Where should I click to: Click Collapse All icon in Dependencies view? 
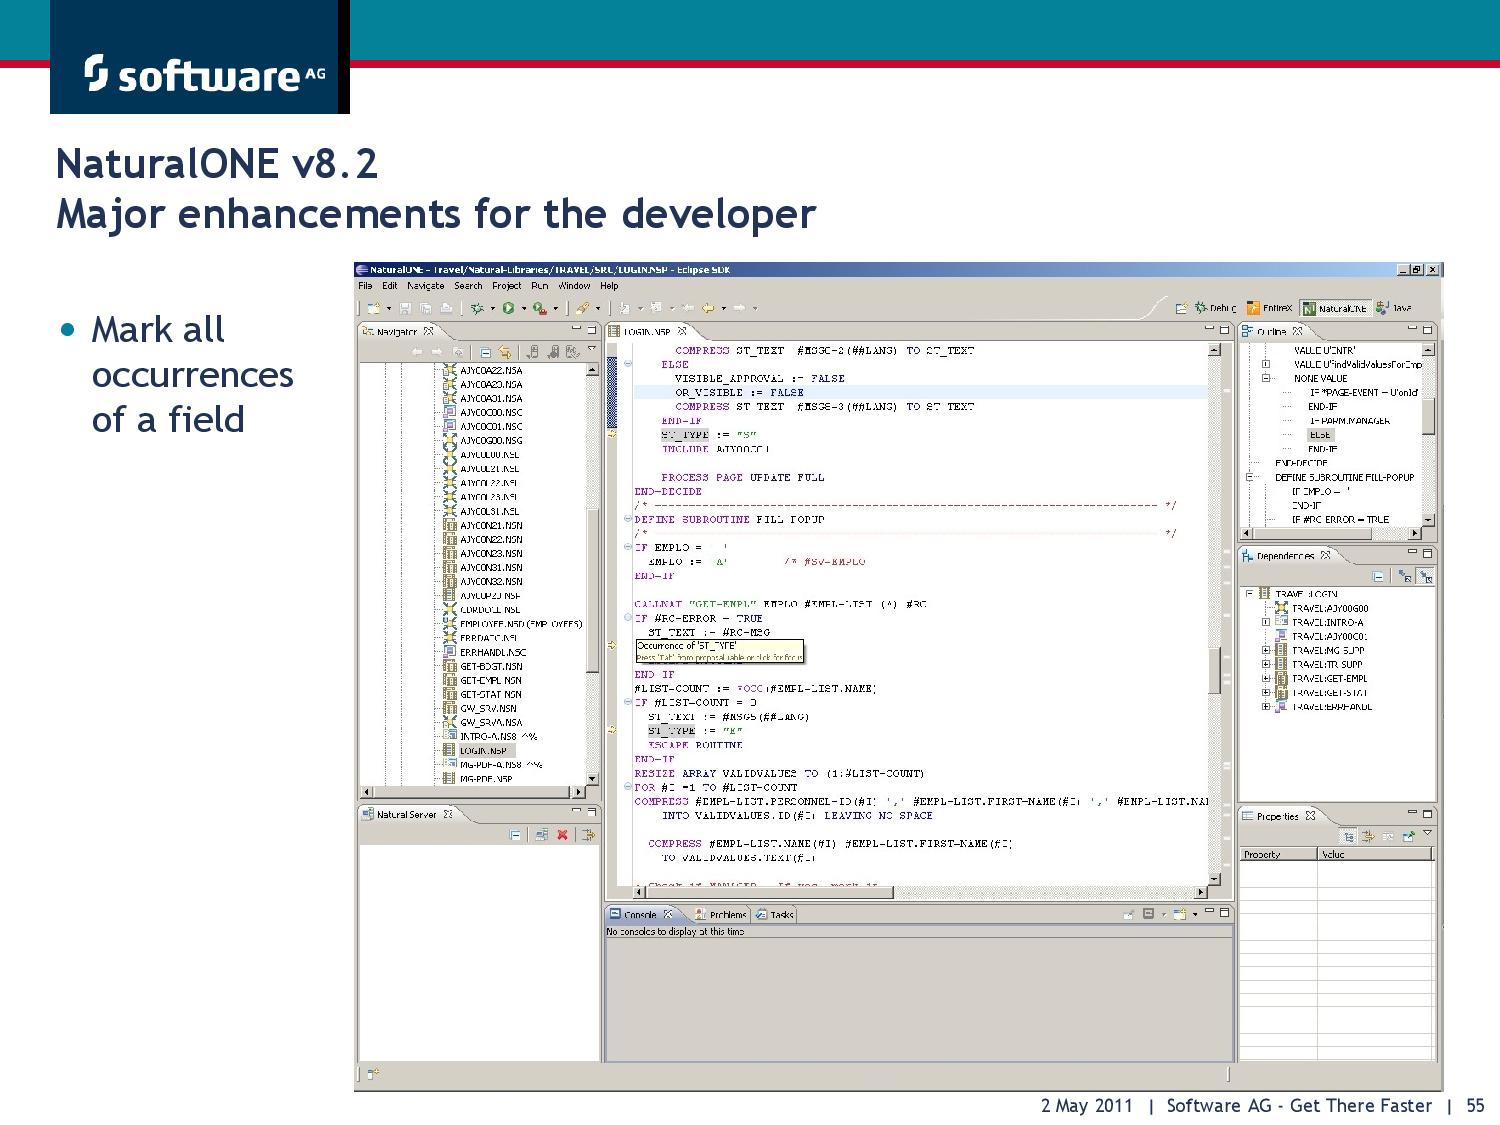tap(1379, 577)
